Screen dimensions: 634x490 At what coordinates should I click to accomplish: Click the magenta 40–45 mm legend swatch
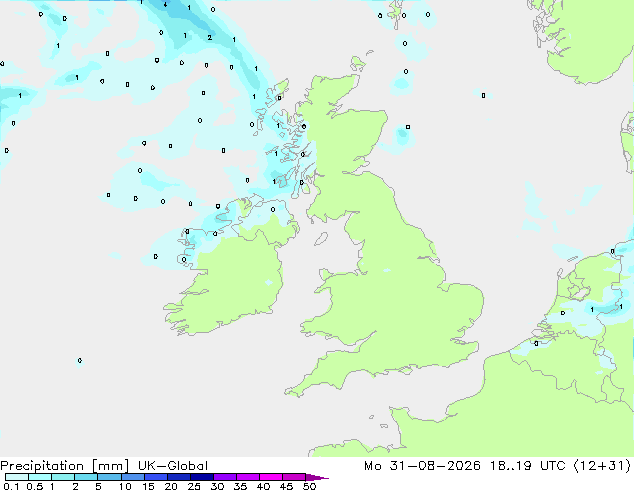click(271, 477)
